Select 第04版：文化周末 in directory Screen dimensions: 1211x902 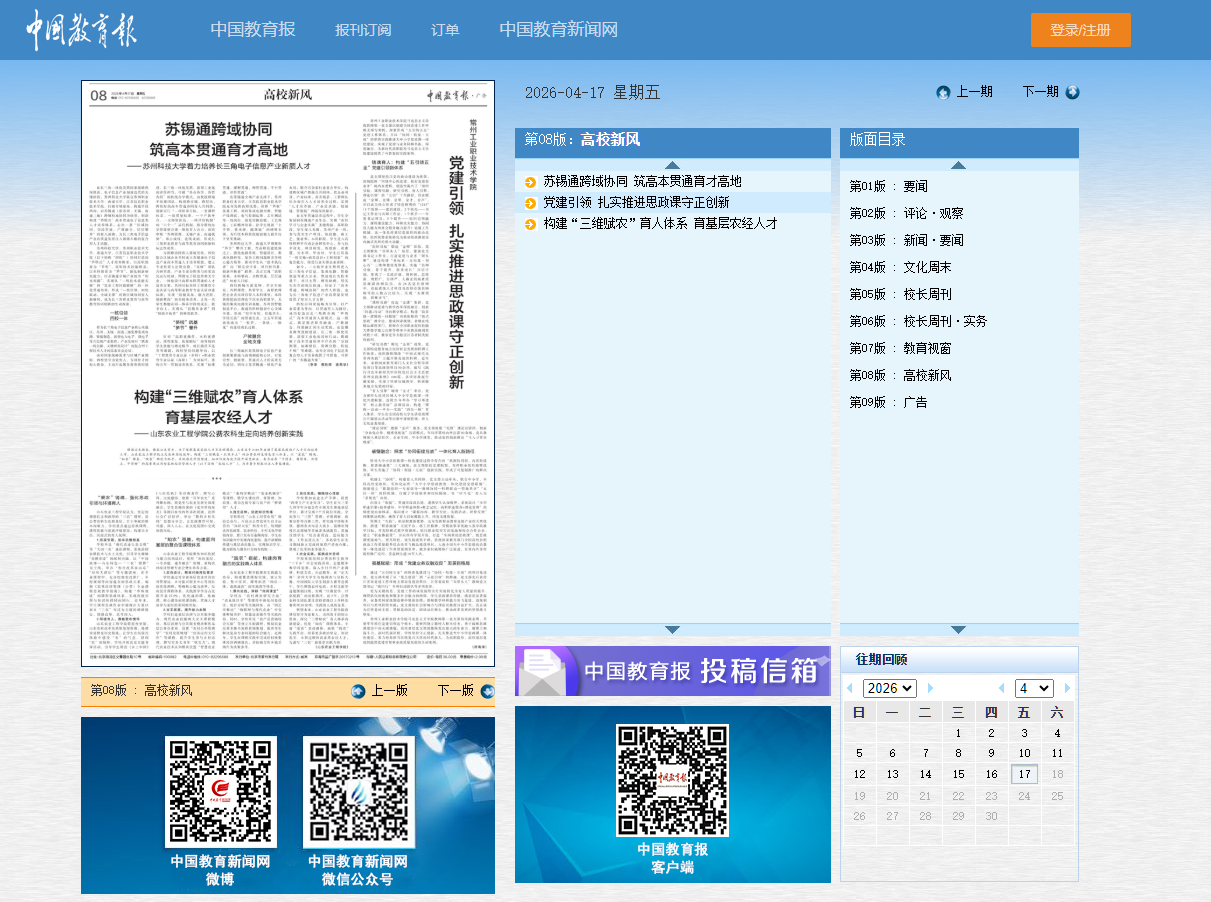coord(901,267)
